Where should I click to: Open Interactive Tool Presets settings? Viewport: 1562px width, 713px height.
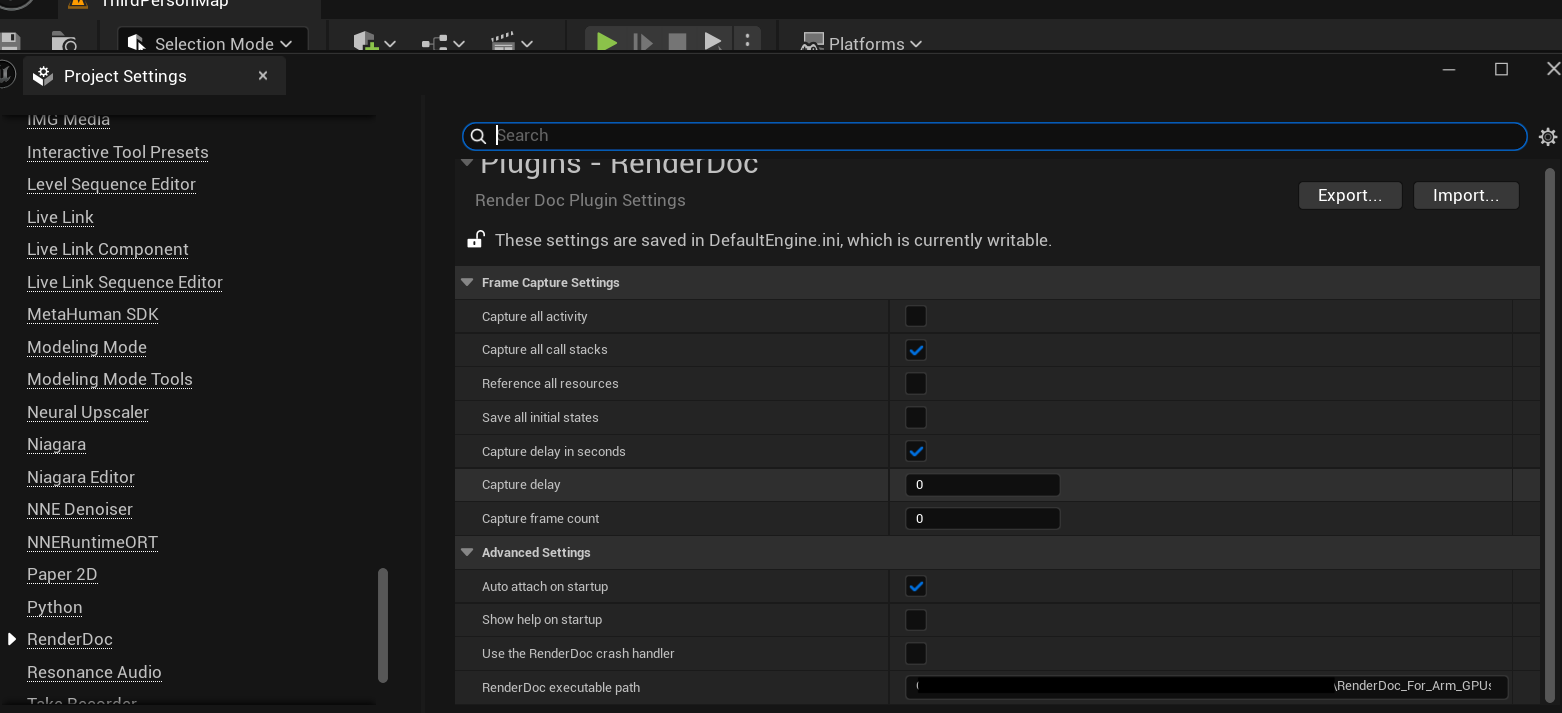(x=118, y=152)
